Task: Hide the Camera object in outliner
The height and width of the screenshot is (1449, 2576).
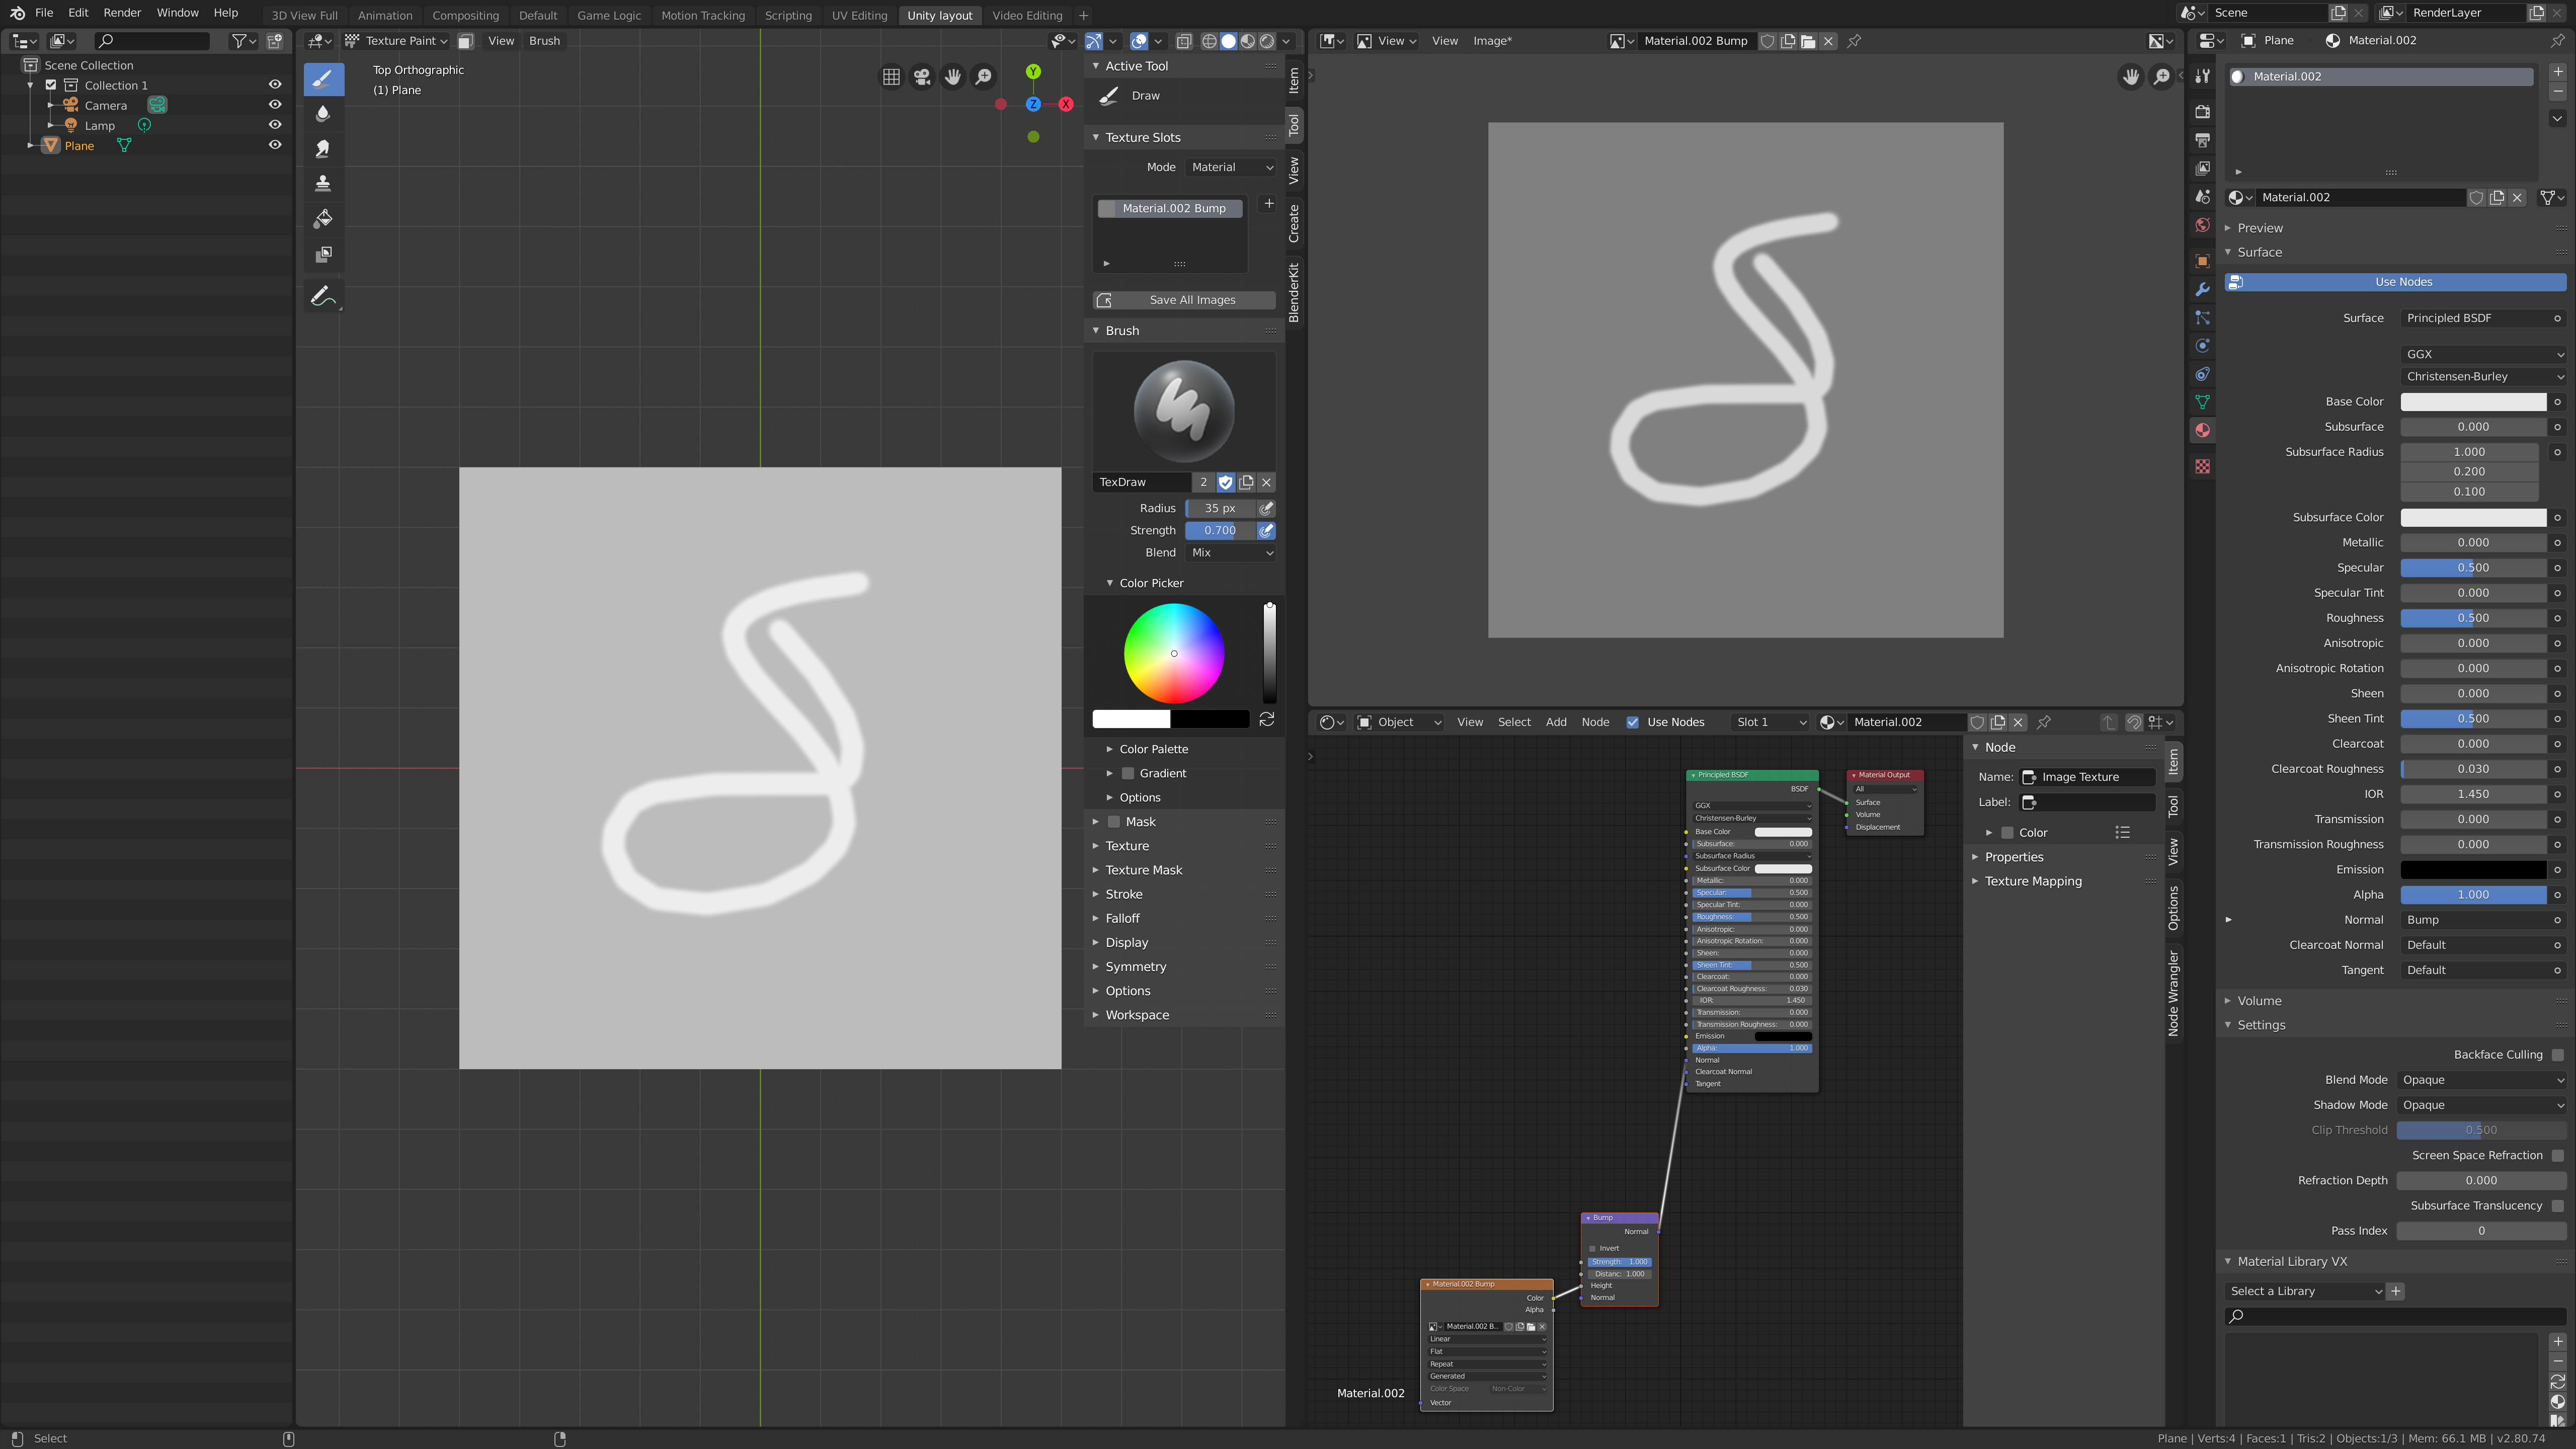Action: [275, 105]
